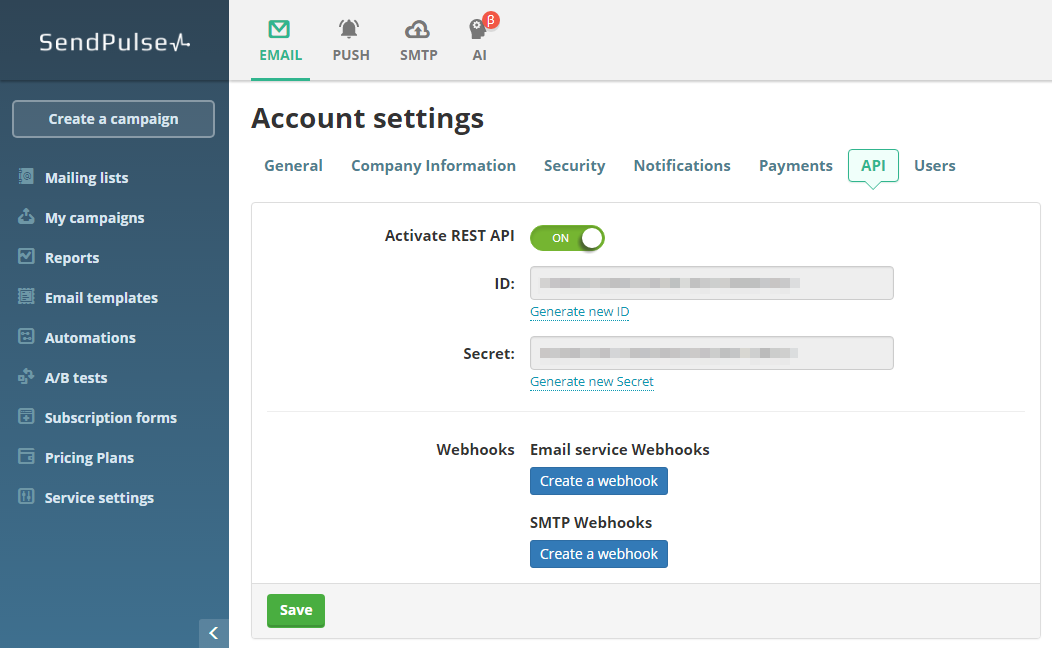Open Reports via its chart icon
The image size is (1052, 648).
(x=26, y=257)
